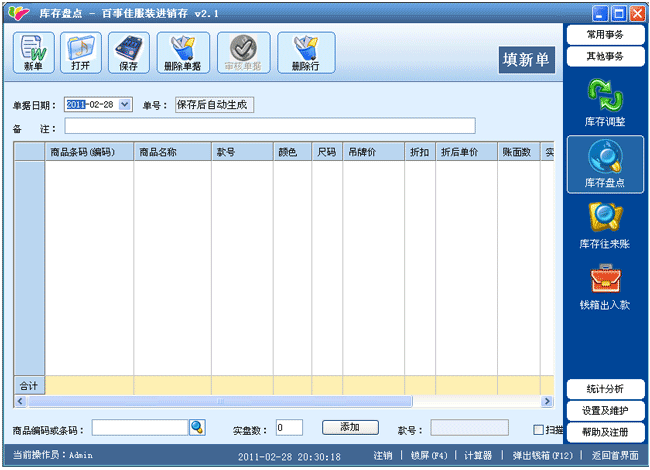Click the 商品编码或条码 input field

[140, 428]
